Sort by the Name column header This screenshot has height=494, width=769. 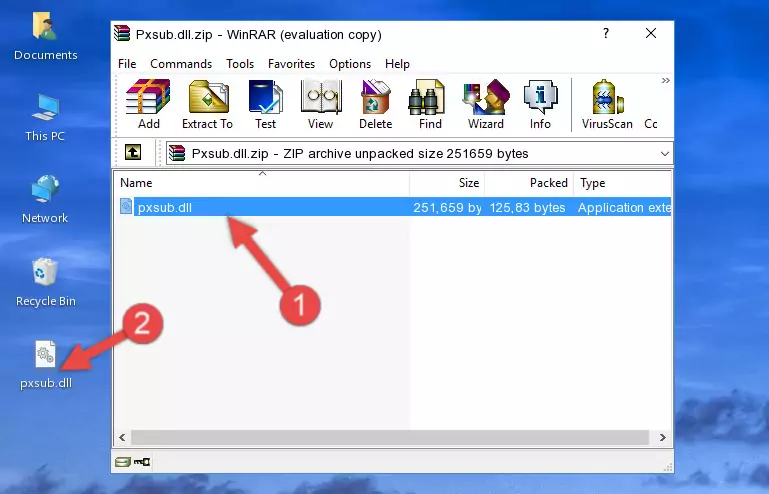pos(262,183)
